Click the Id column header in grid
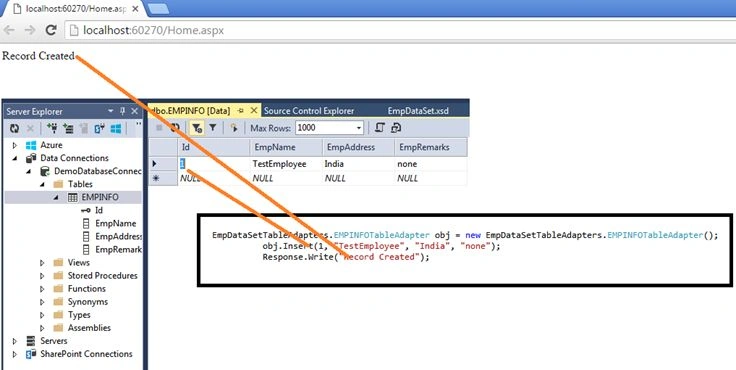The height and width of the screenshot is (370, 736). coord(214,147)
